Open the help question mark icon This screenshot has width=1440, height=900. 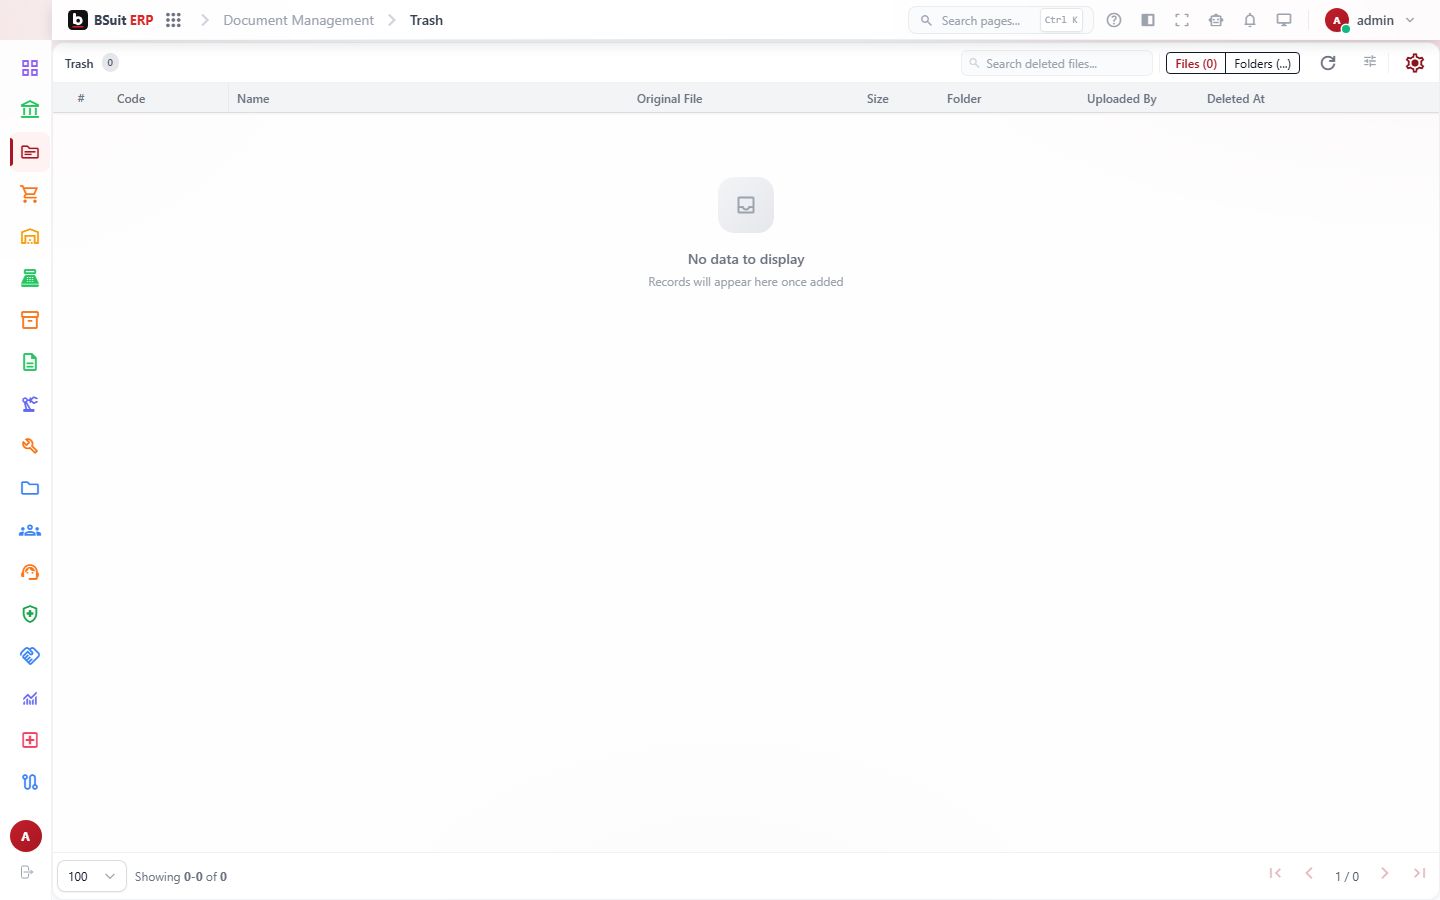tap(1114, 20)
